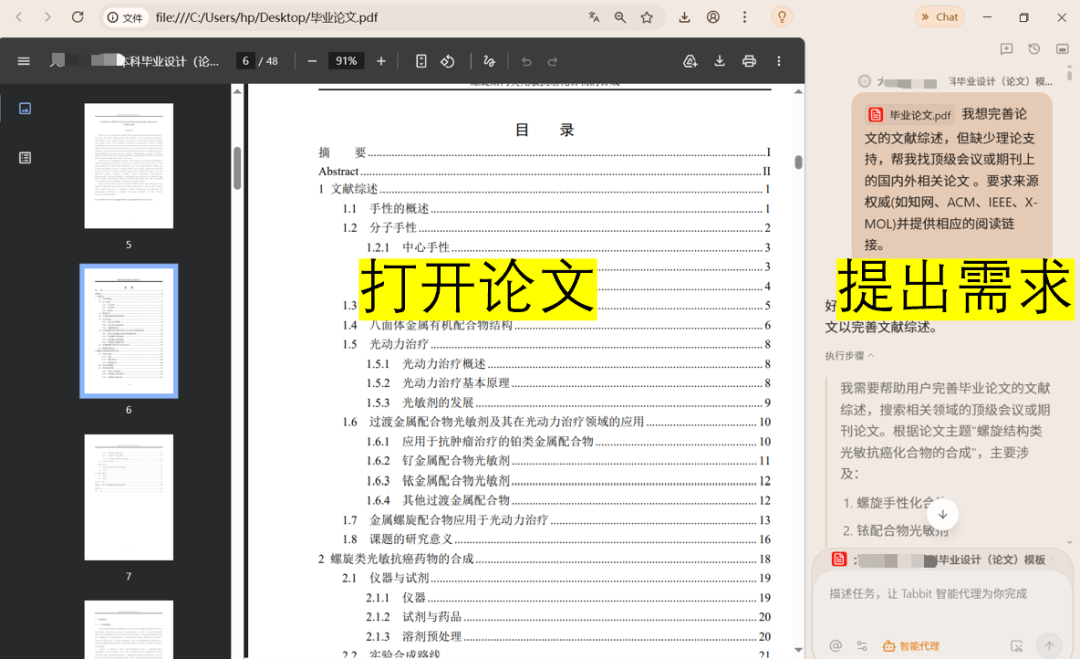Bookmark this page with the star icon
This screenshot has width=1080, height=659.
(x=647, y=17)
